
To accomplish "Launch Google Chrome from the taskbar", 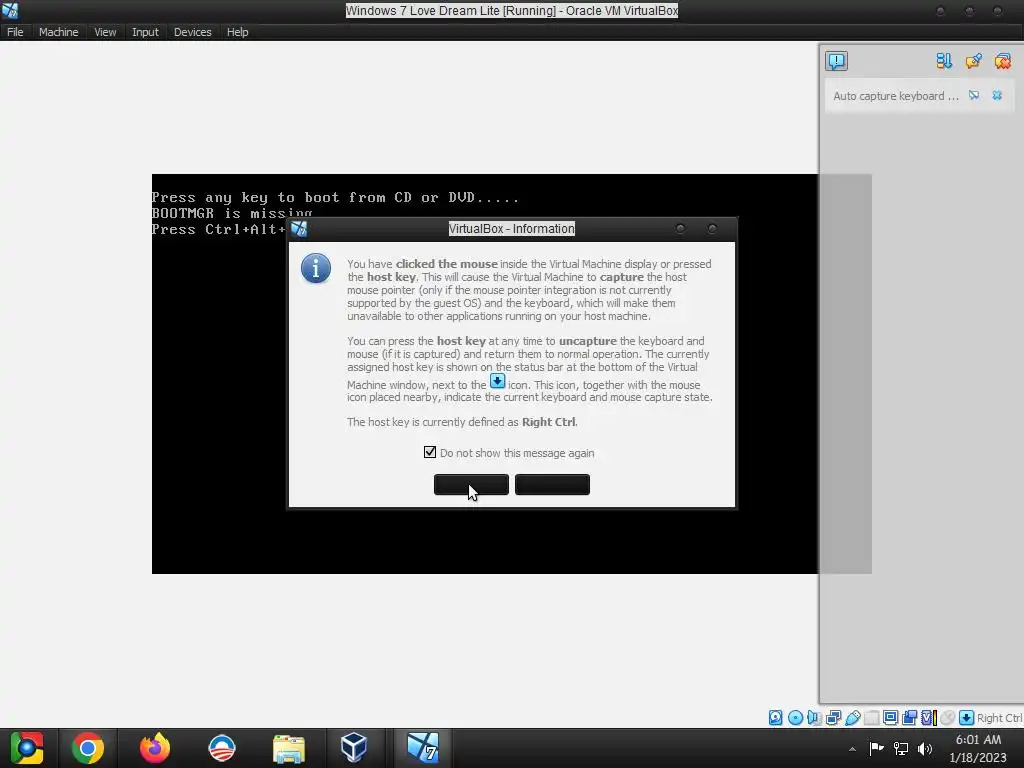I will 88,748.
